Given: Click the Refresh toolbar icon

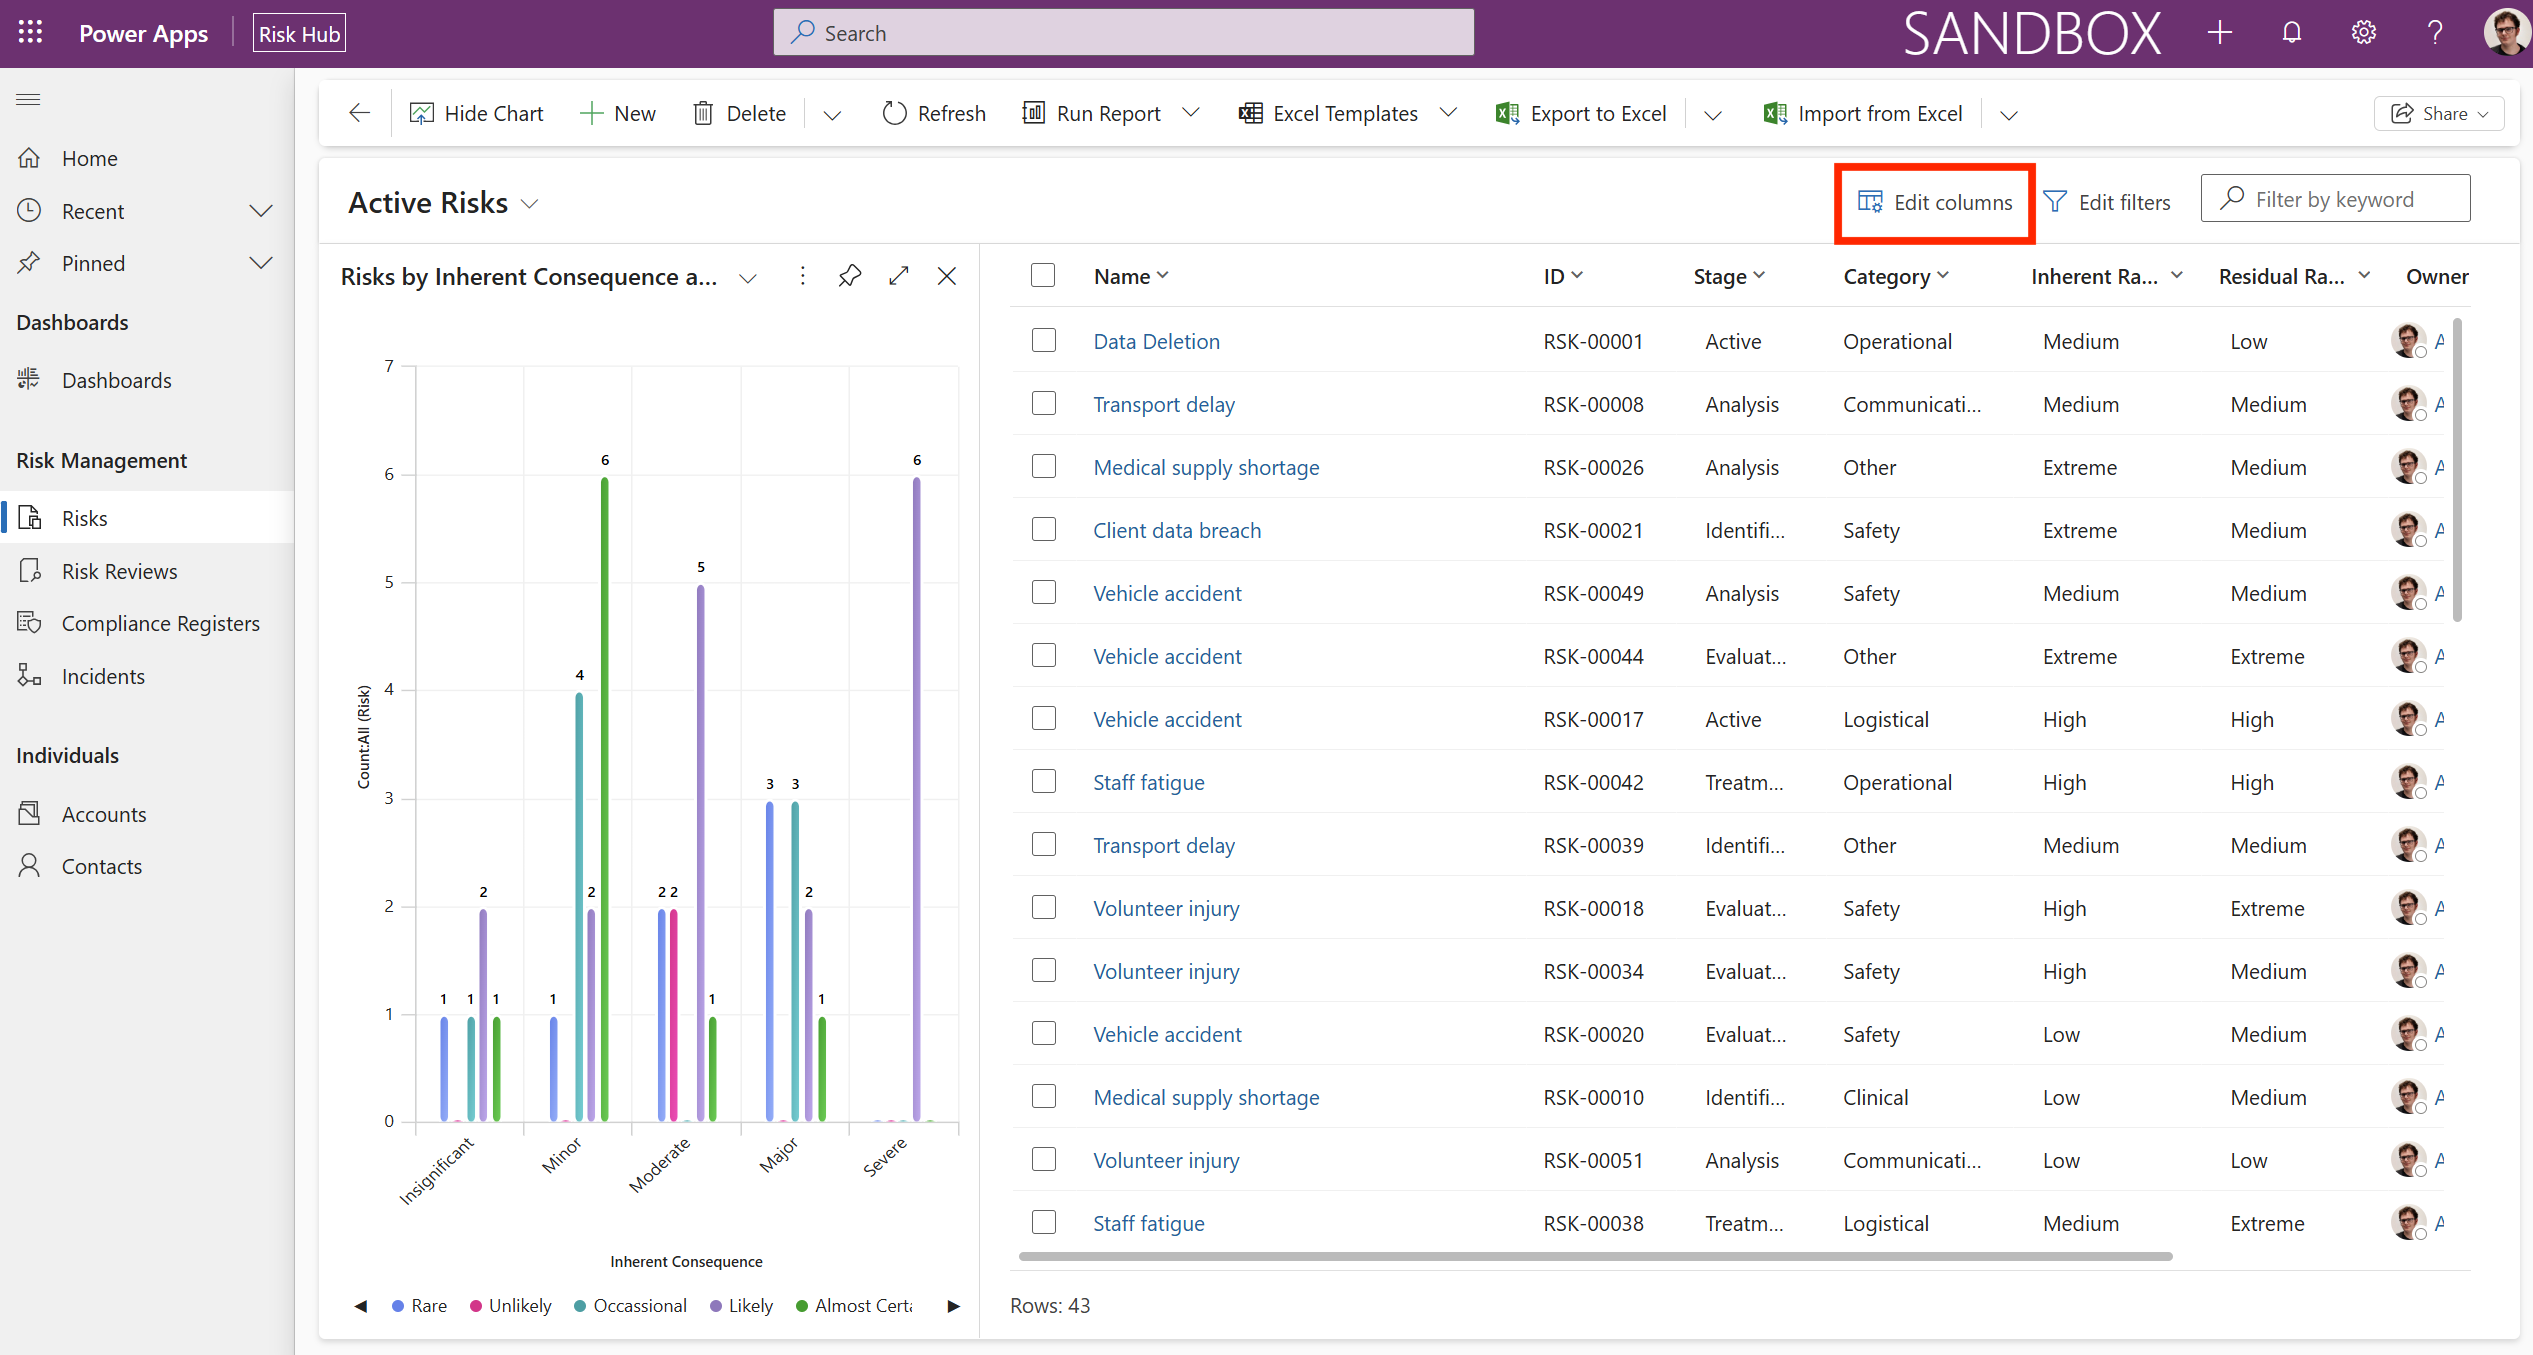Looking at the screenshot, I should 894,114.
